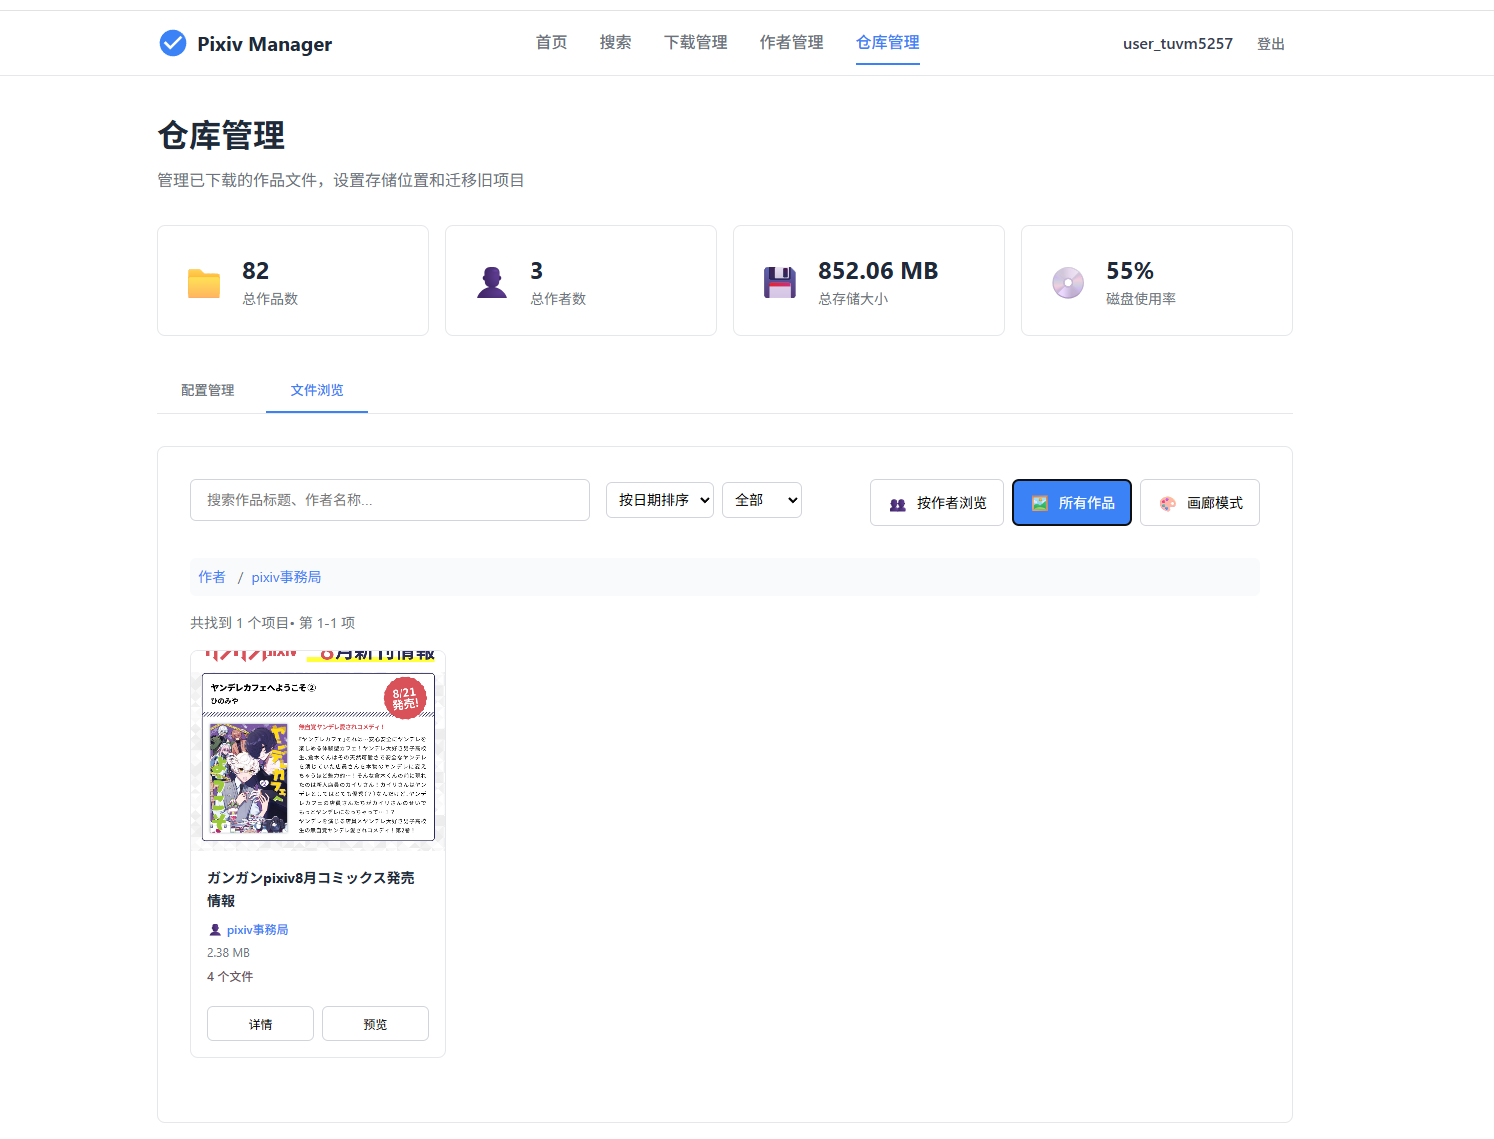Screen dimensions: 1494x1139
Task: Click the 详情 button on the artwork card
Action: pos(260,1024)
